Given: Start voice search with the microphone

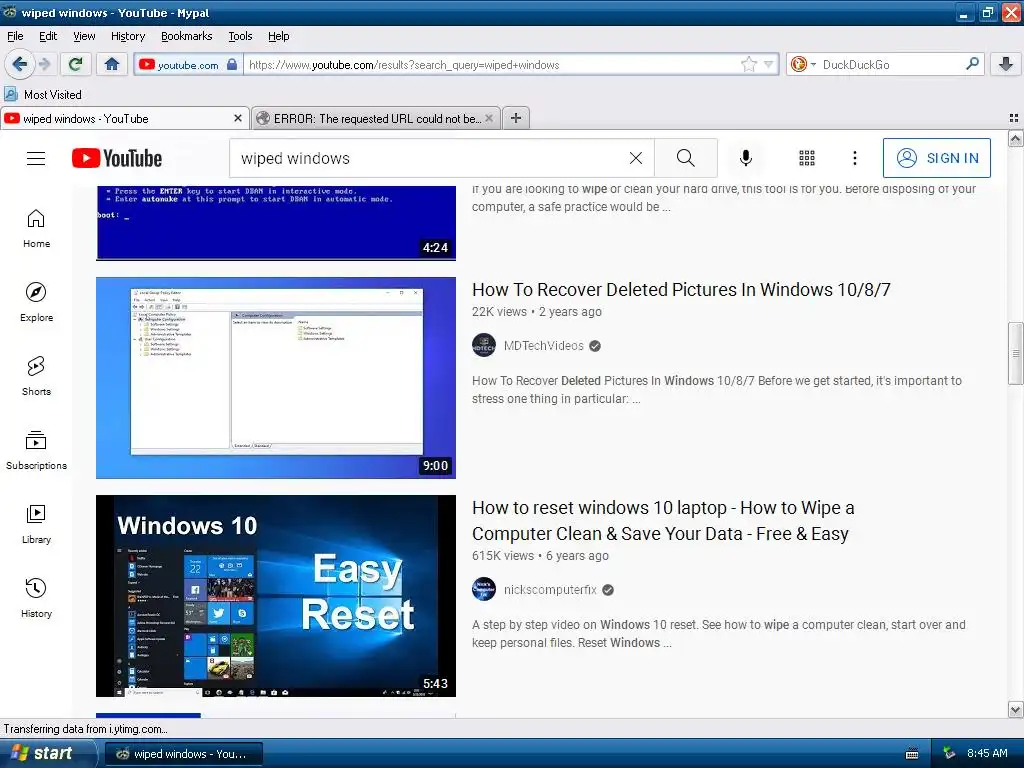Looking at the screenshot, I should [x=746, y=158].
